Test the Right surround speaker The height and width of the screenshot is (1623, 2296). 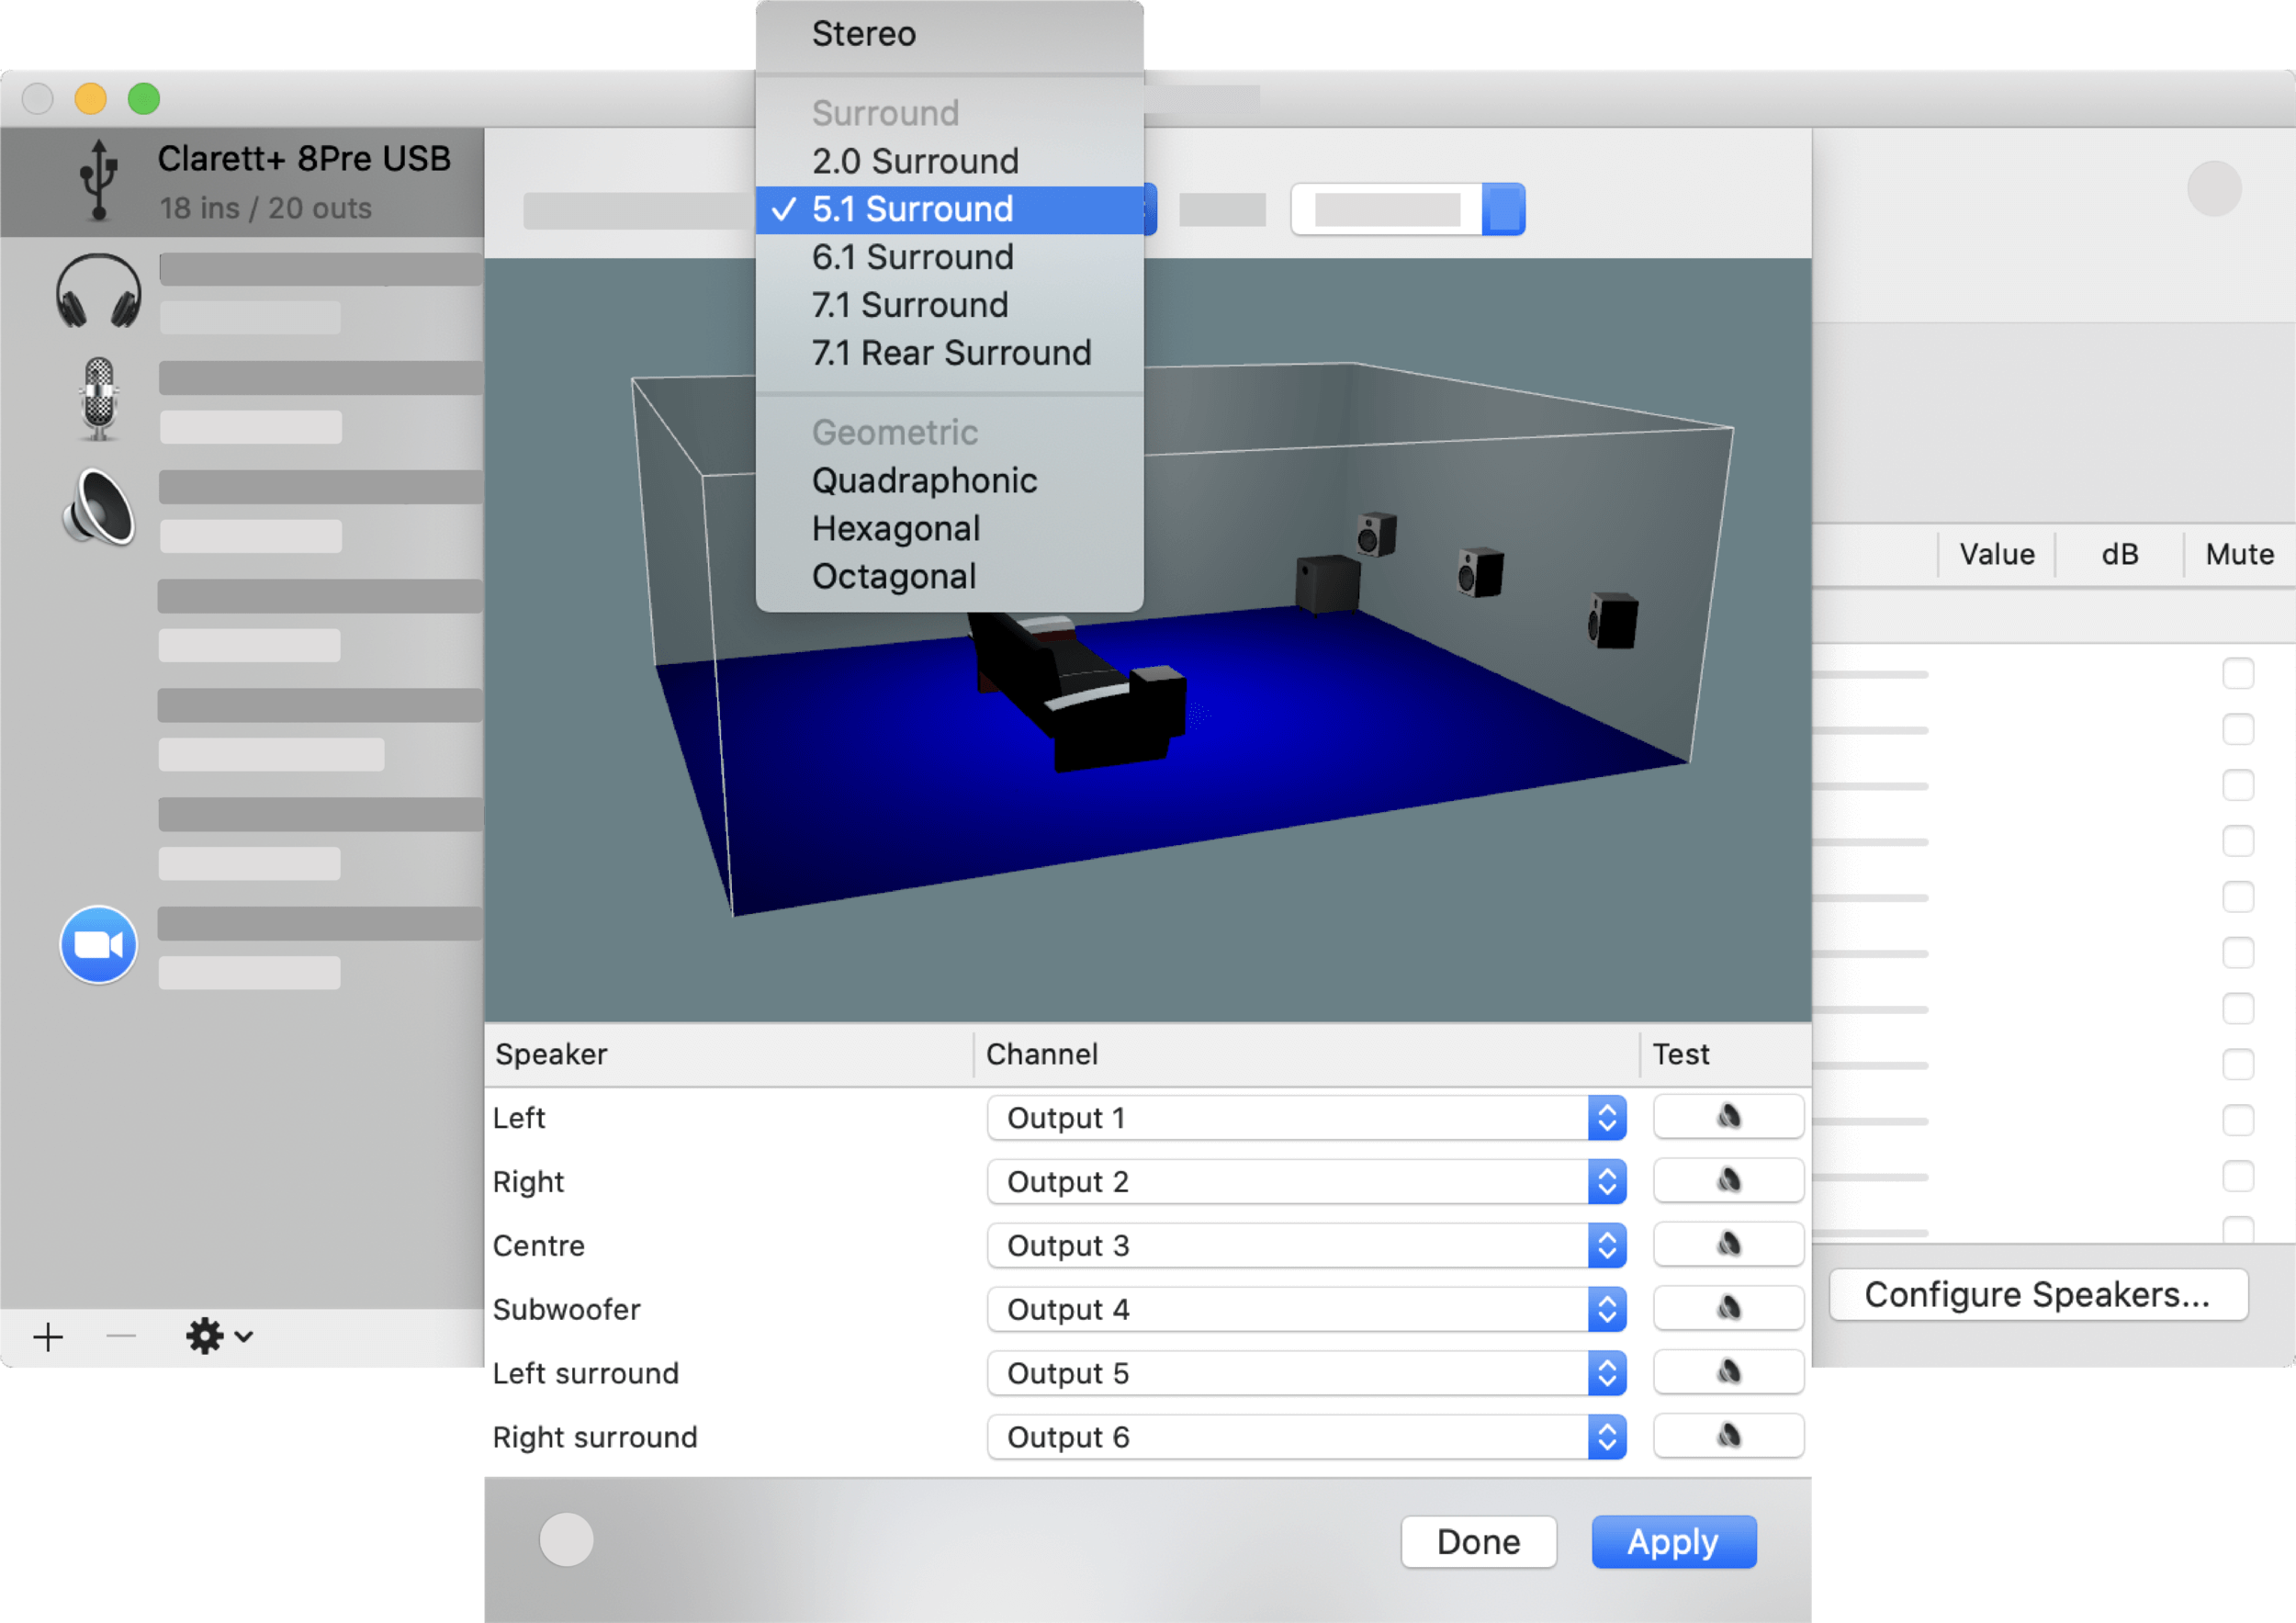click(x=1728, y=1437)
